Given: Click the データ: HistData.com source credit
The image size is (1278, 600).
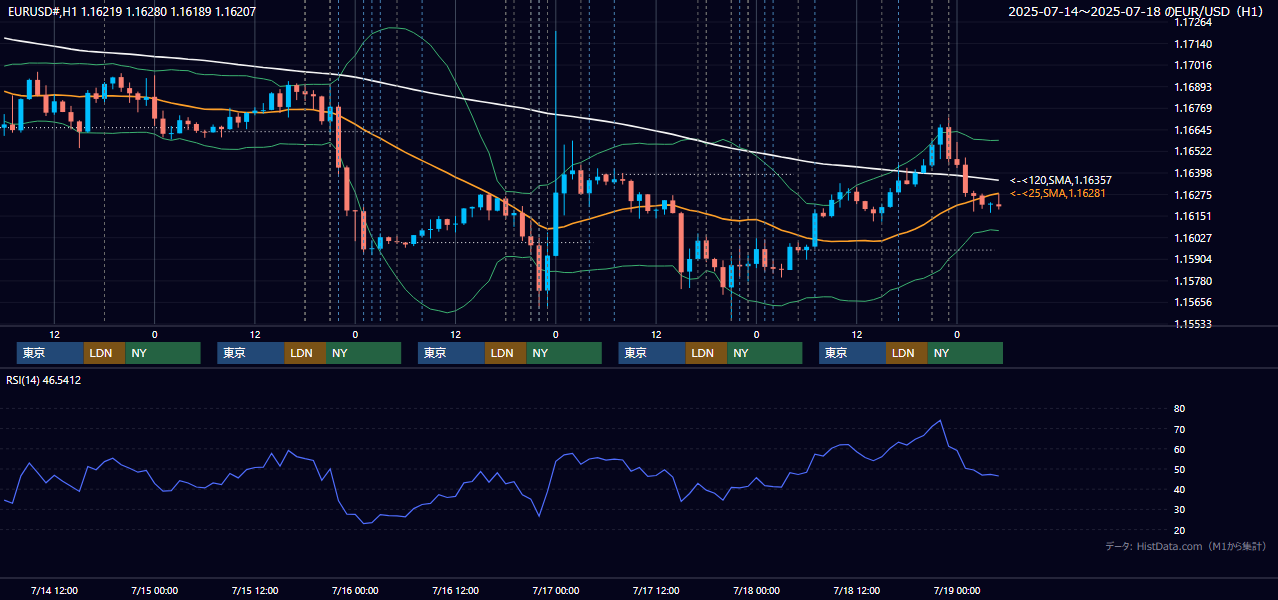Looking at the screenshot, I should click(x=1185, y=546).
